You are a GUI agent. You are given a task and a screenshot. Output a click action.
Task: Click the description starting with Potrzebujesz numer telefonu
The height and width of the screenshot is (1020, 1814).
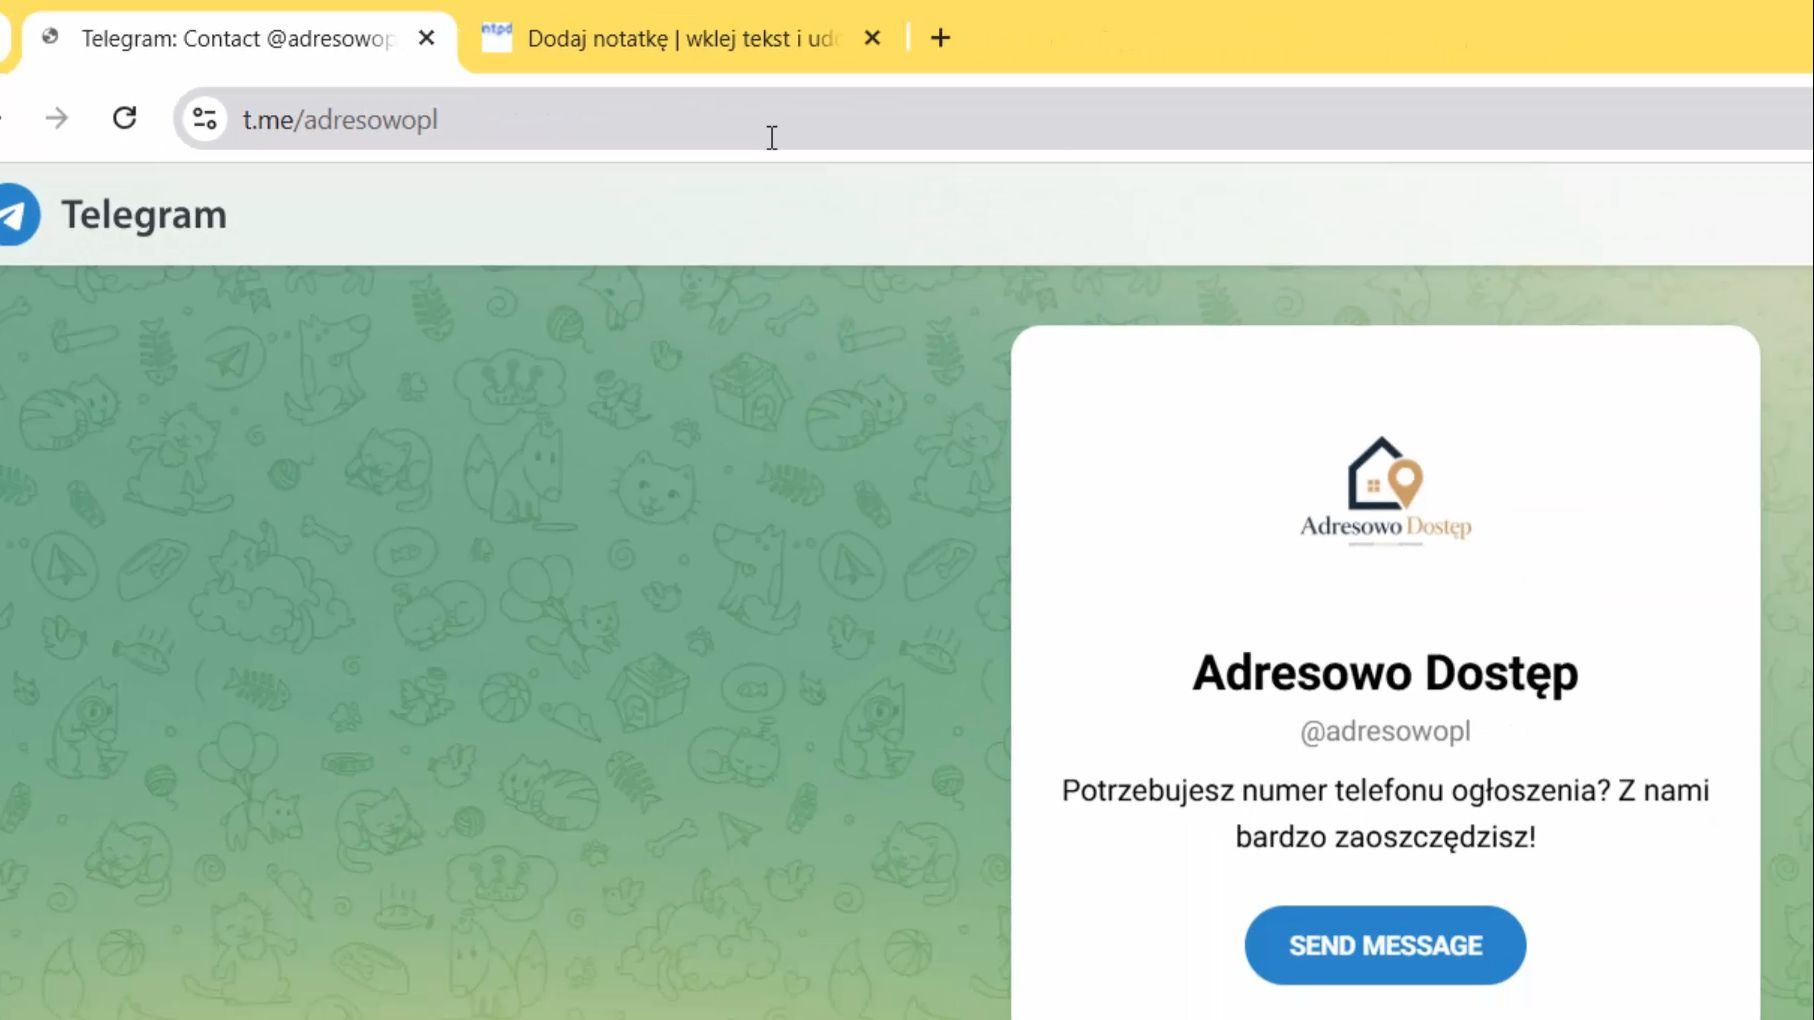tap(1385, 813)
